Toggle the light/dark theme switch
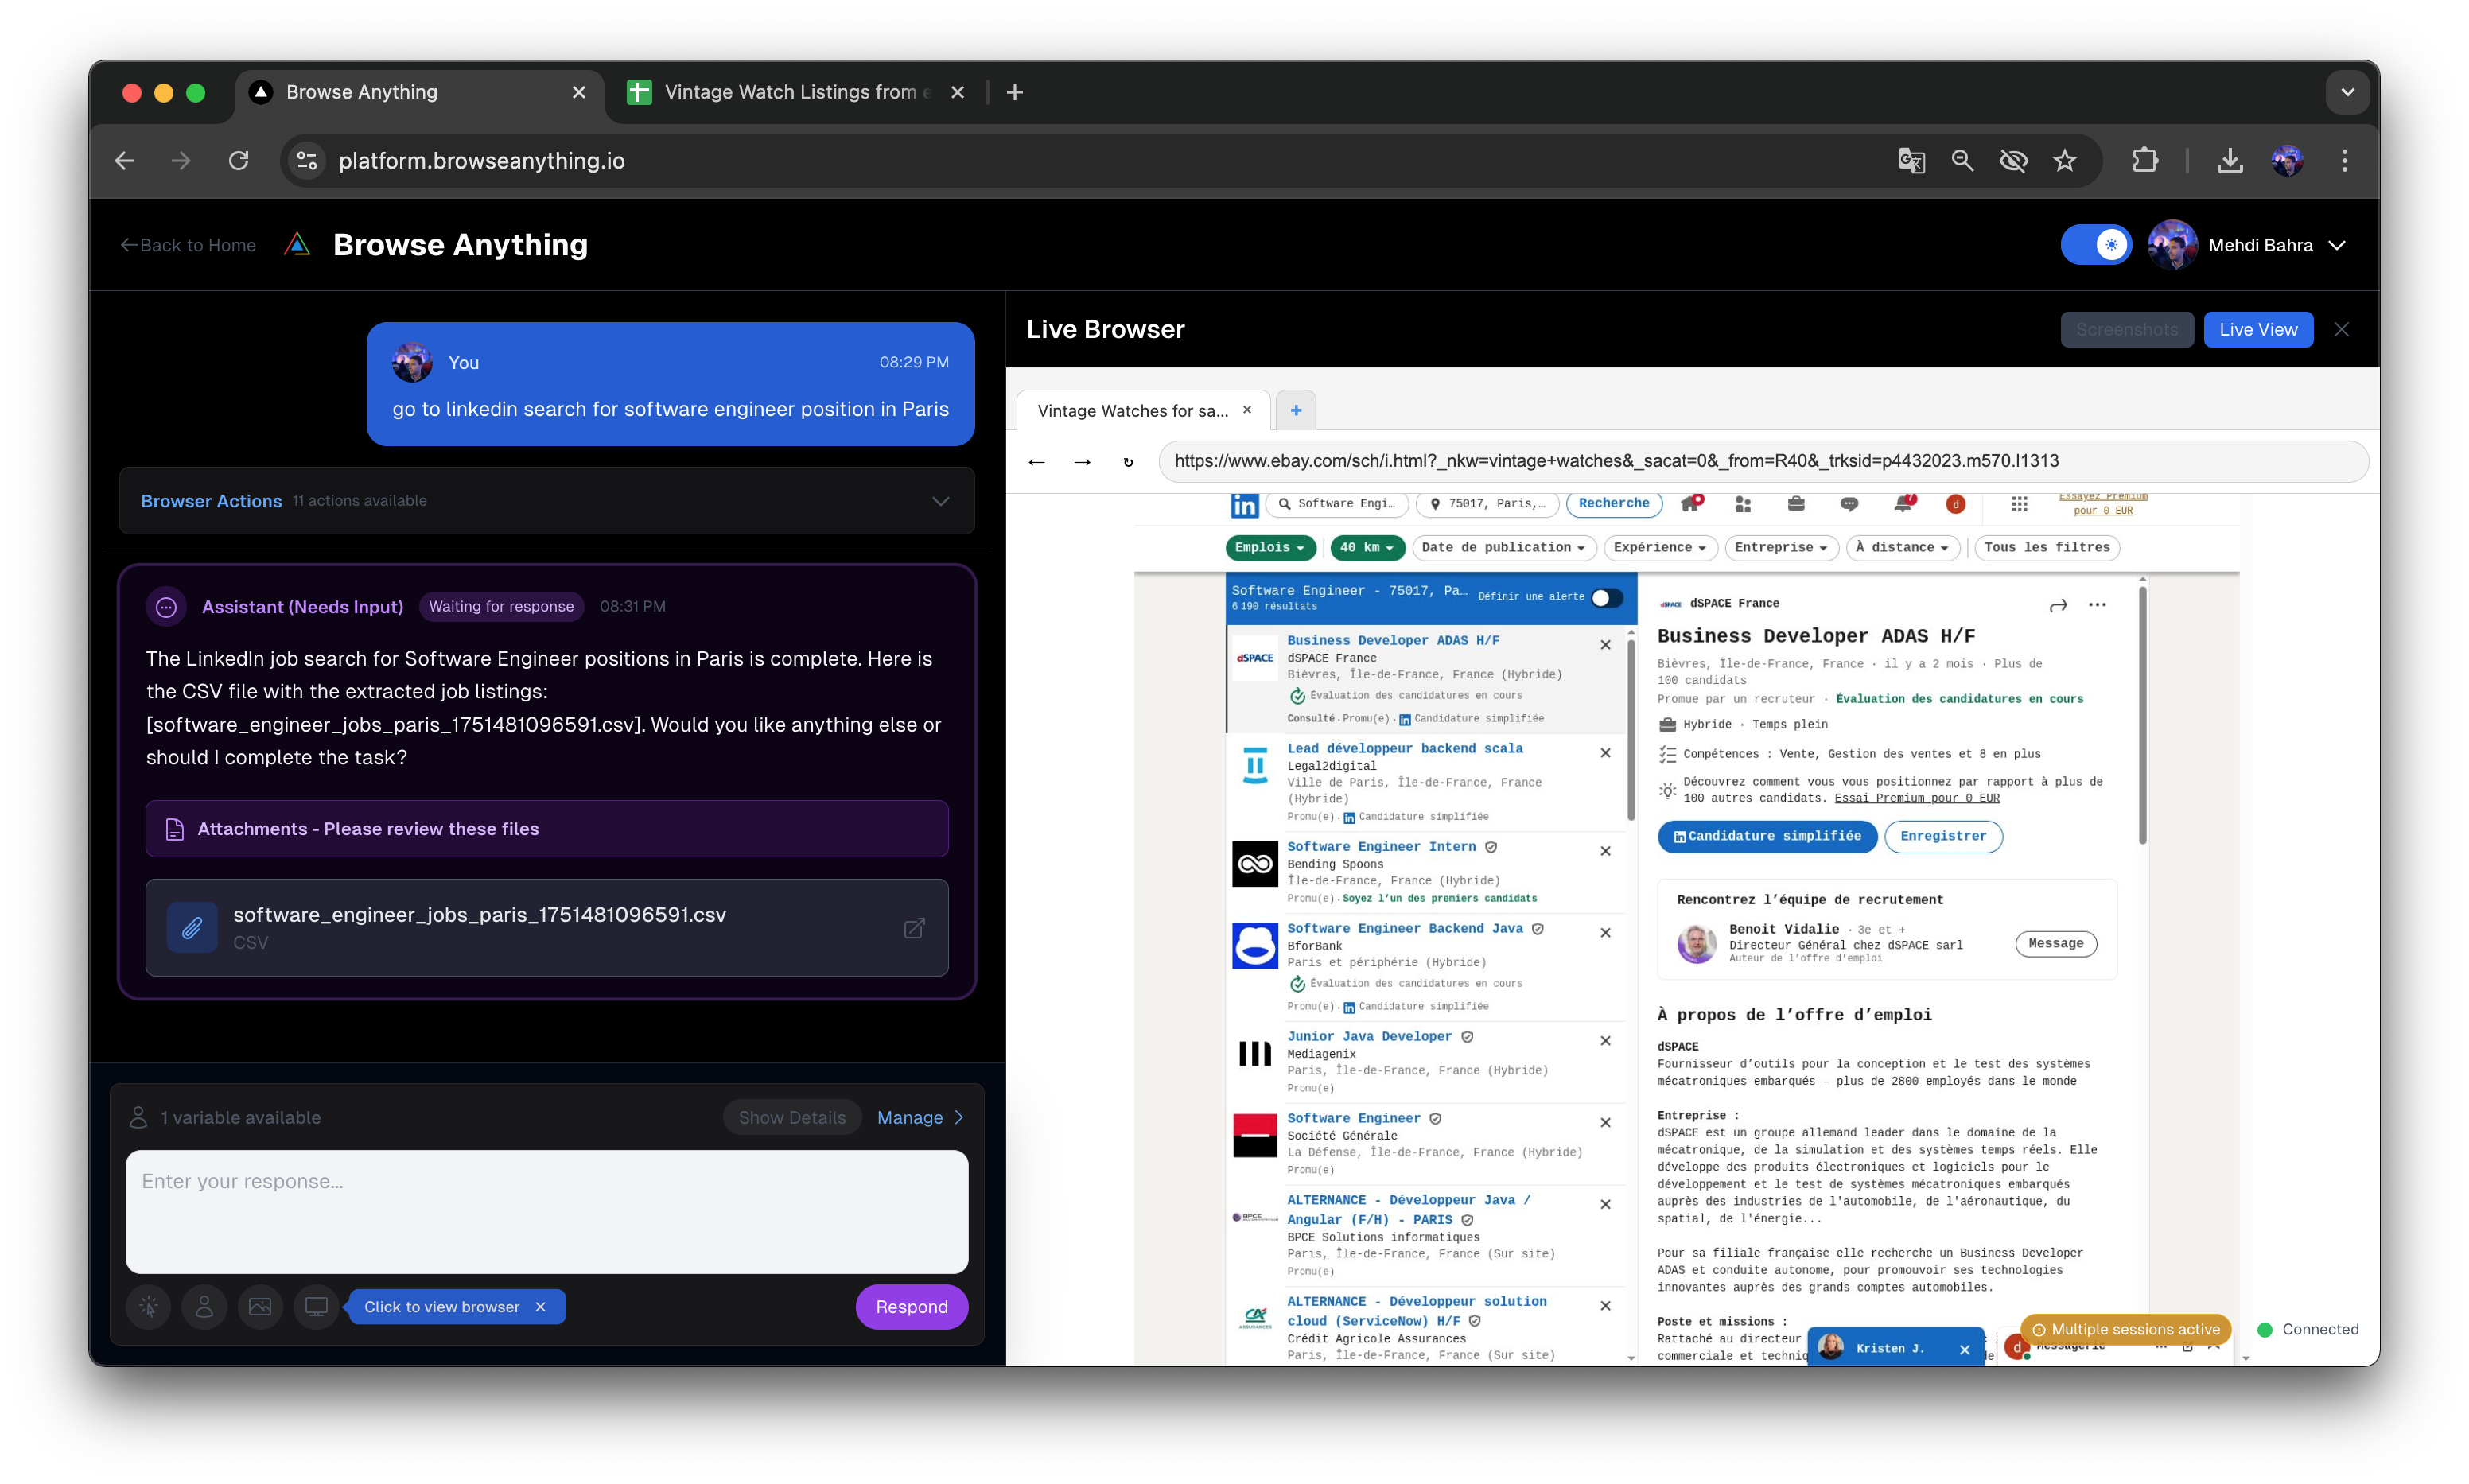Screen dimensions: 2469x1484 (2096, 245)
